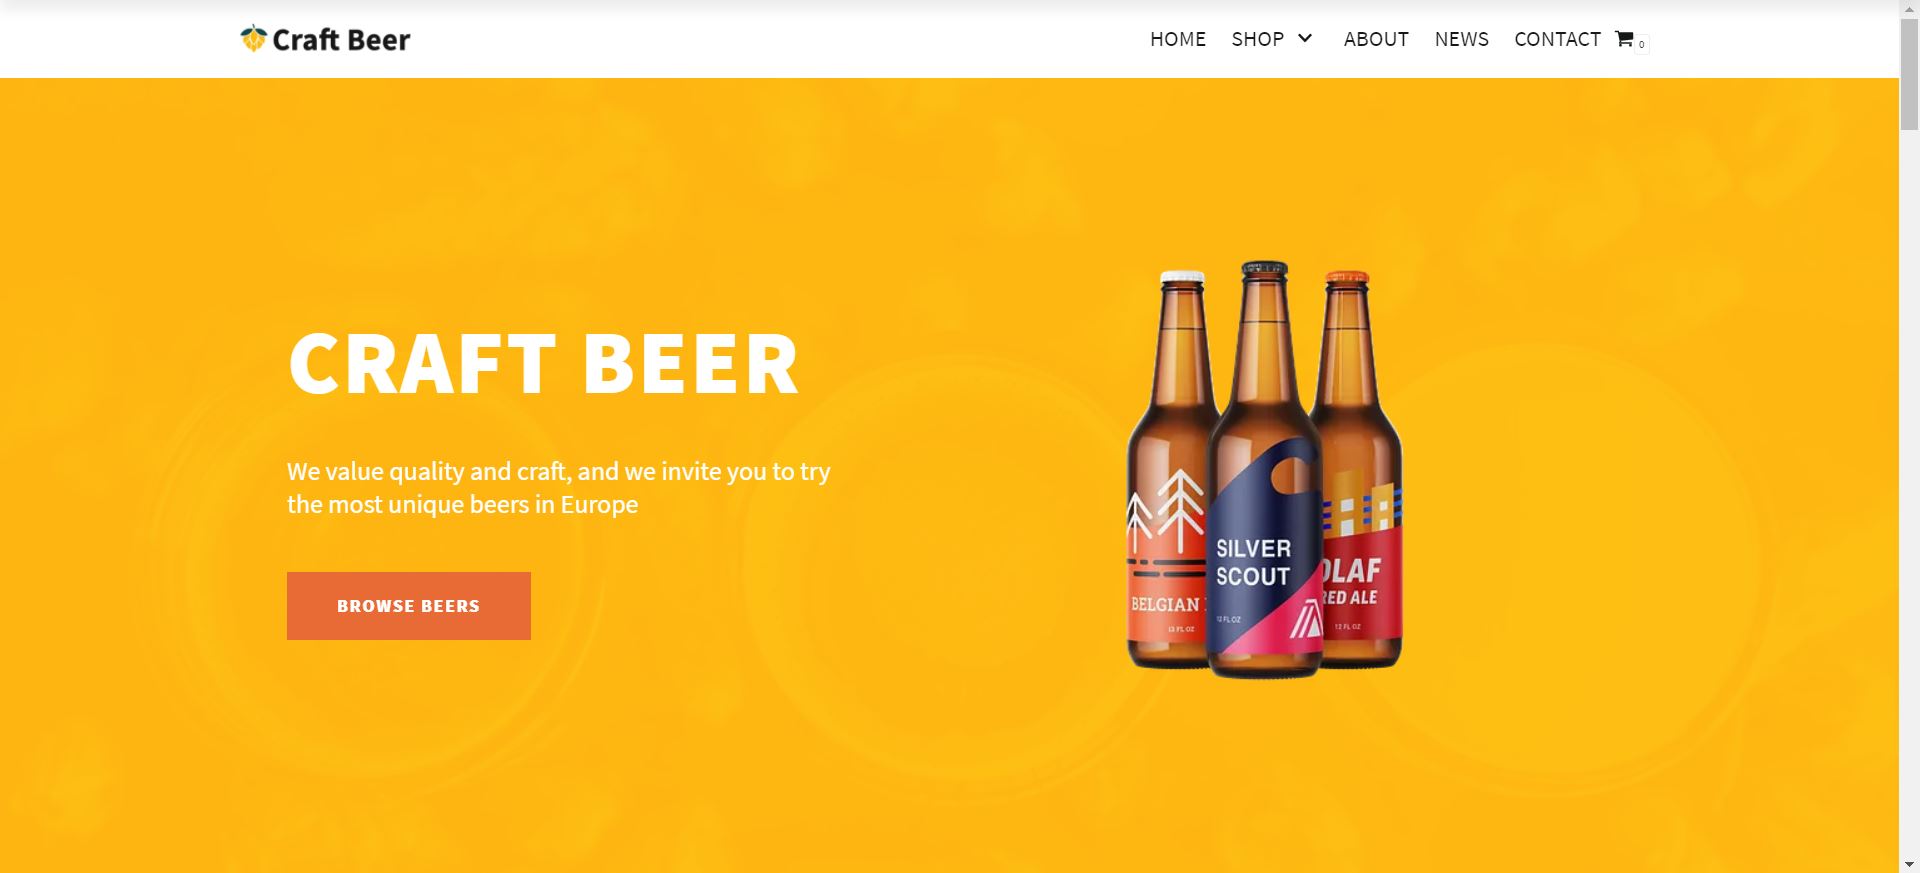1920x873 pixels.
Task: Click the scrollbar up arrow
Action: 1909,9
